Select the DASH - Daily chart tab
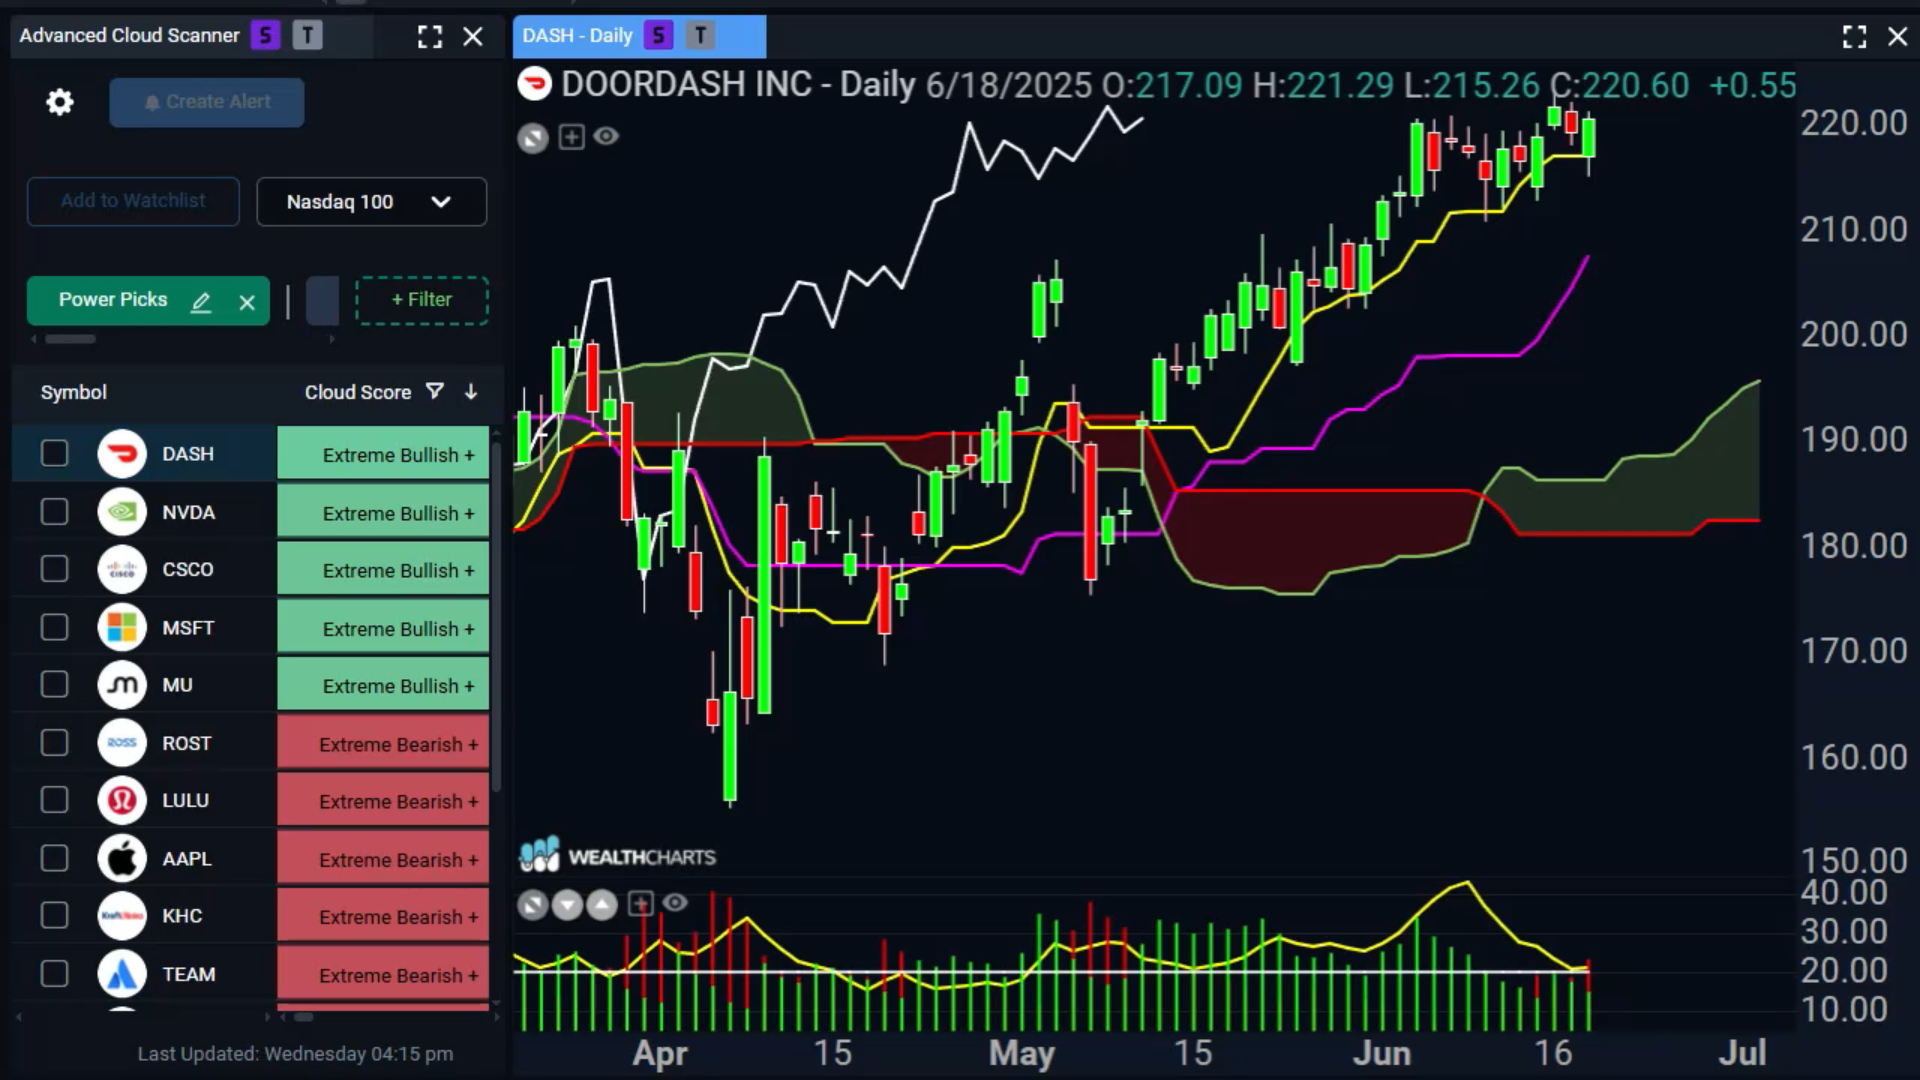The width and height of the screenshot is (1920, 1080). click(639, 36)
